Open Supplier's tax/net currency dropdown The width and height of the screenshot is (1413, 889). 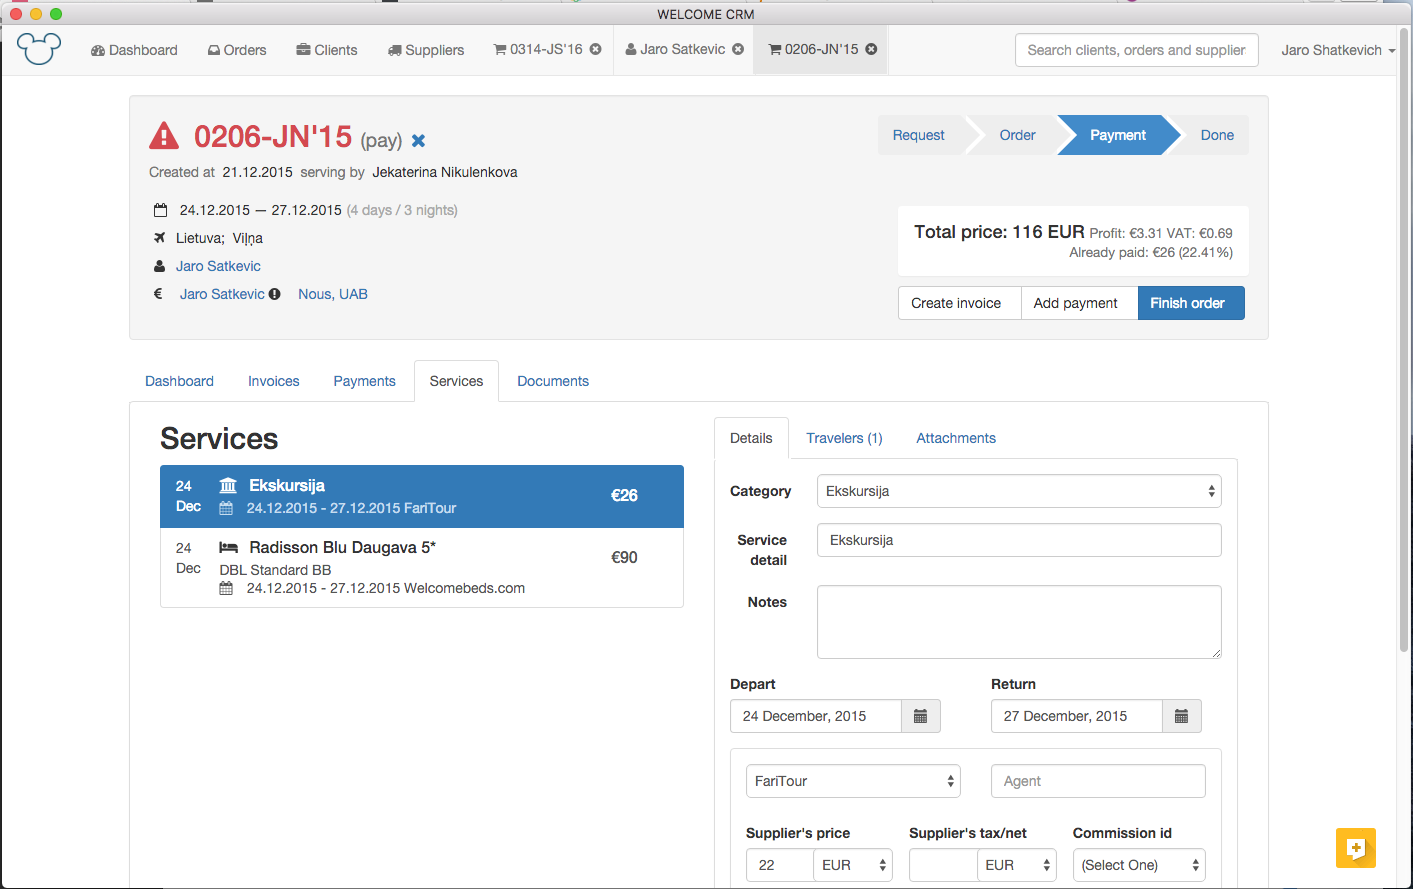1017,865
